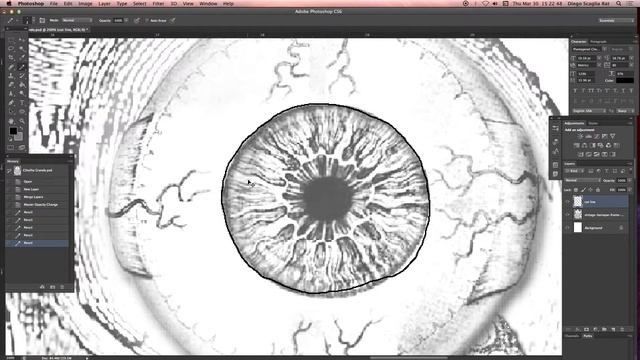640x360 pixels.
Task: Hide the vintage halftone layer
Action: pos(567,215)
